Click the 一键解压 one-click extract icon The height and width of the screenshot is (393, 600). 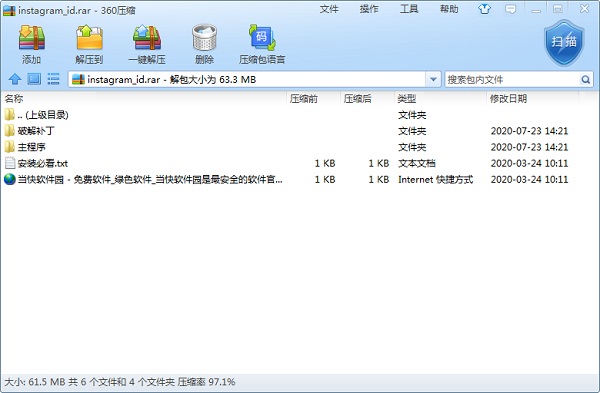[x=147, y=38]
